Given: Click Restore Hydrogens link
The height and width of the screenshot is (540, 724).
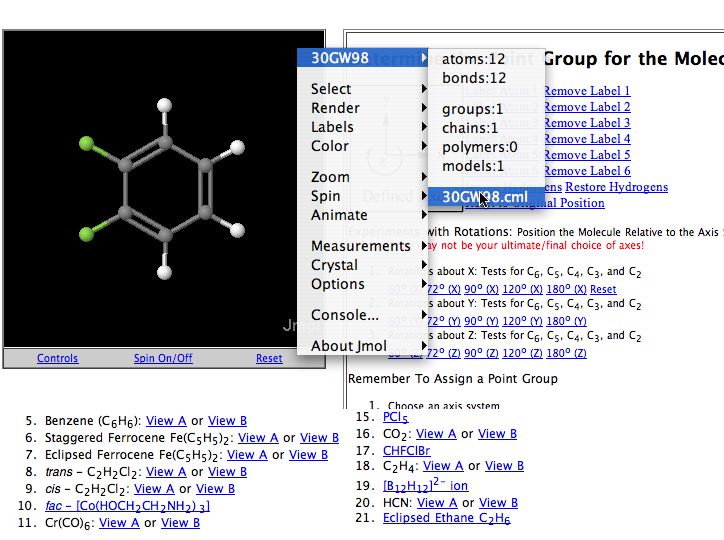Looking at the screenshot, I should [616, 187].
